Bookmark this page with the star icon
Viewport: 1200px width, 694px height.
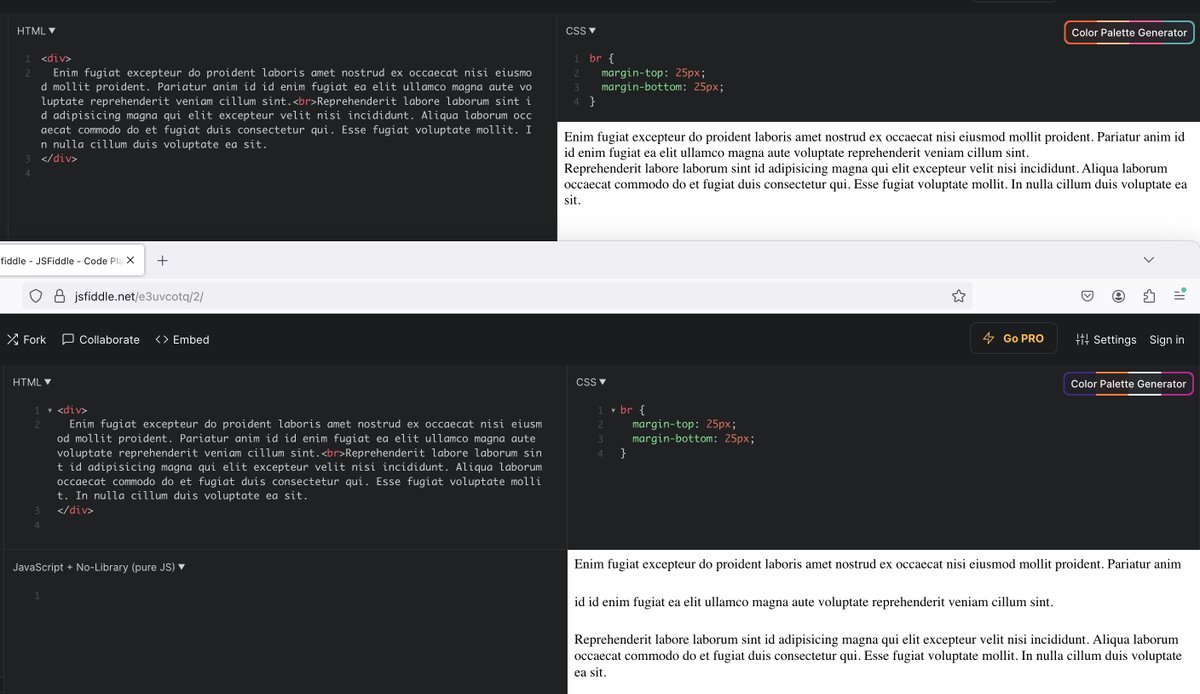click(958, 295)
